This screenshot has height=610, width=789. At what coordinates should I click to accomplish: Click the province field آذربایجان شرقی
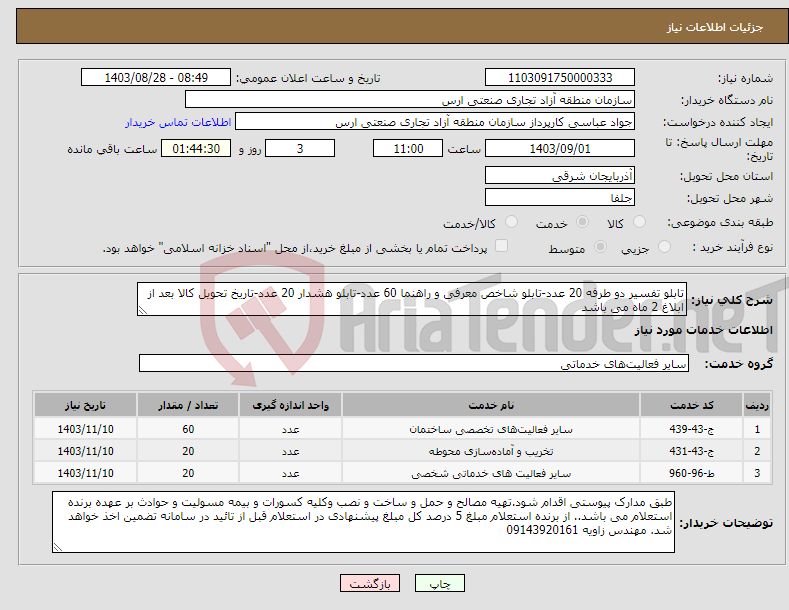point(560,175)
